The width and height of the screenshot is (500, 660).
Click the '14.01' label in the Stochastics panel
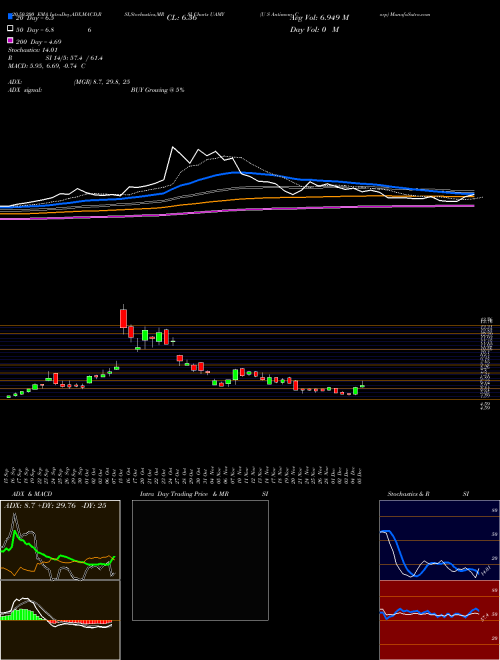(484, 572)
